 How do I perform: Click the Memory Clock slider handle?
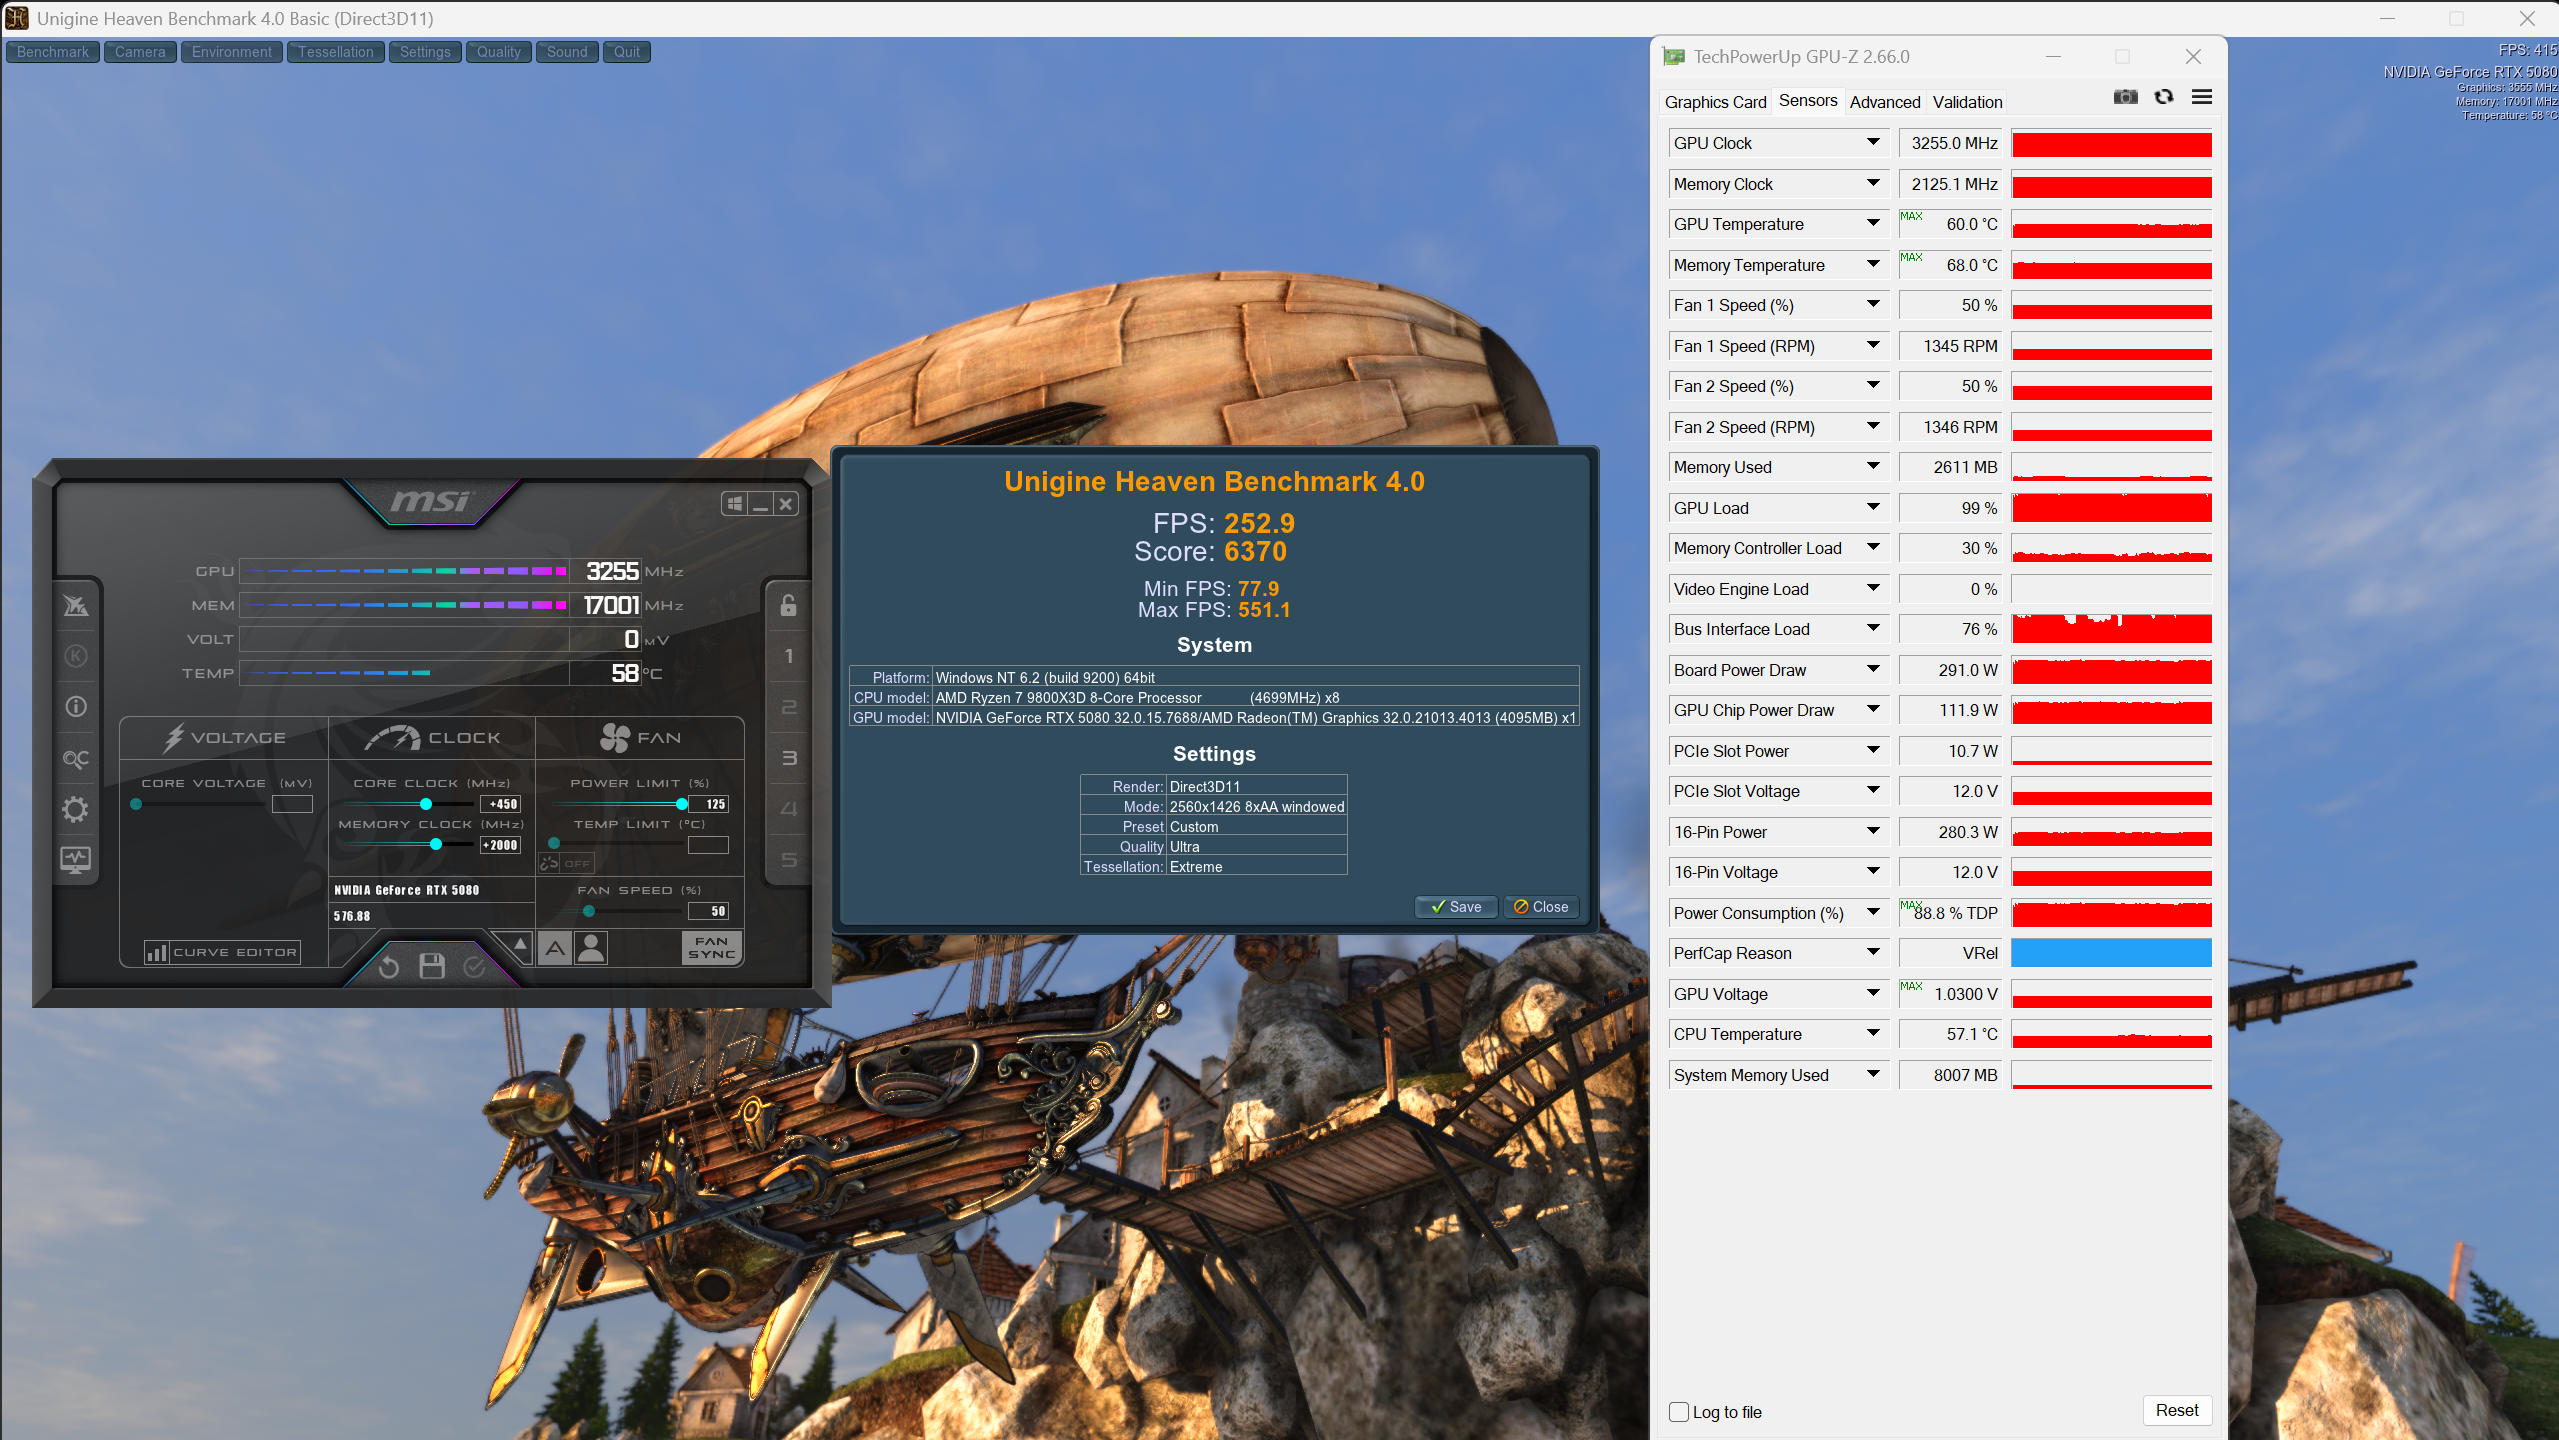pyautogui.click(x=436, y=845)
